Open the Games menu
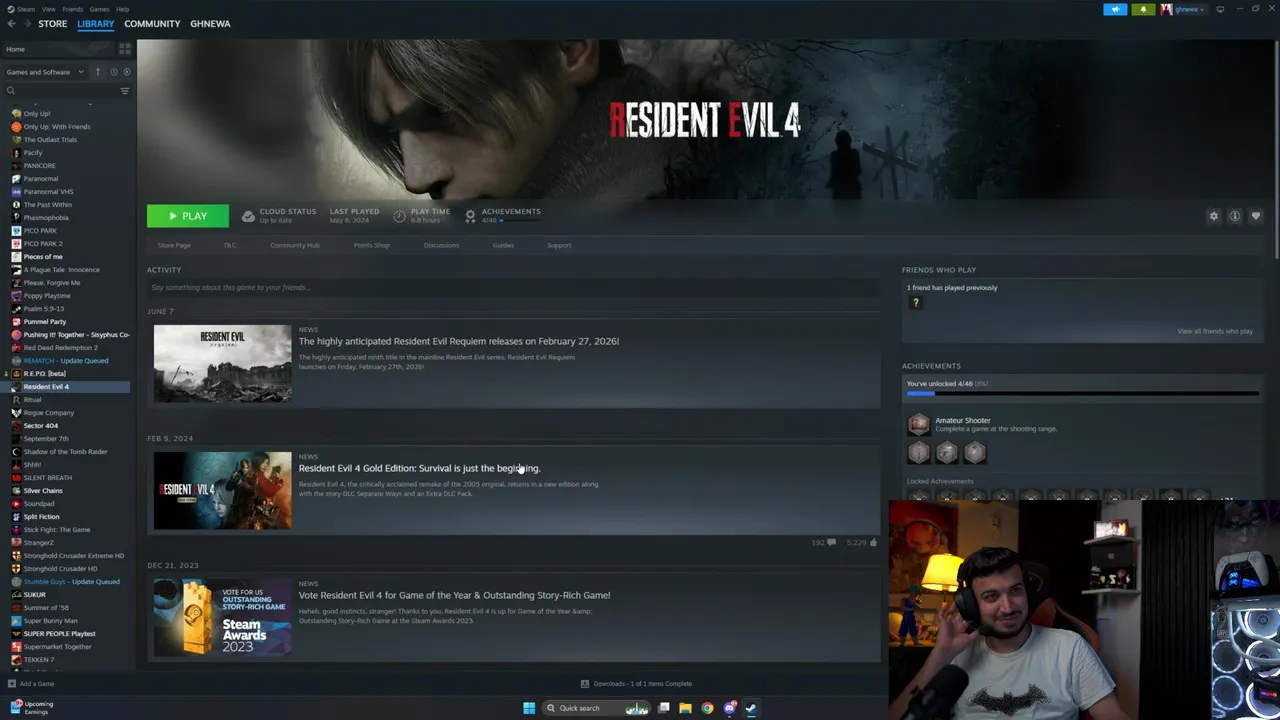This screenshot has width=1280, height=720. [x=99, y=9]
